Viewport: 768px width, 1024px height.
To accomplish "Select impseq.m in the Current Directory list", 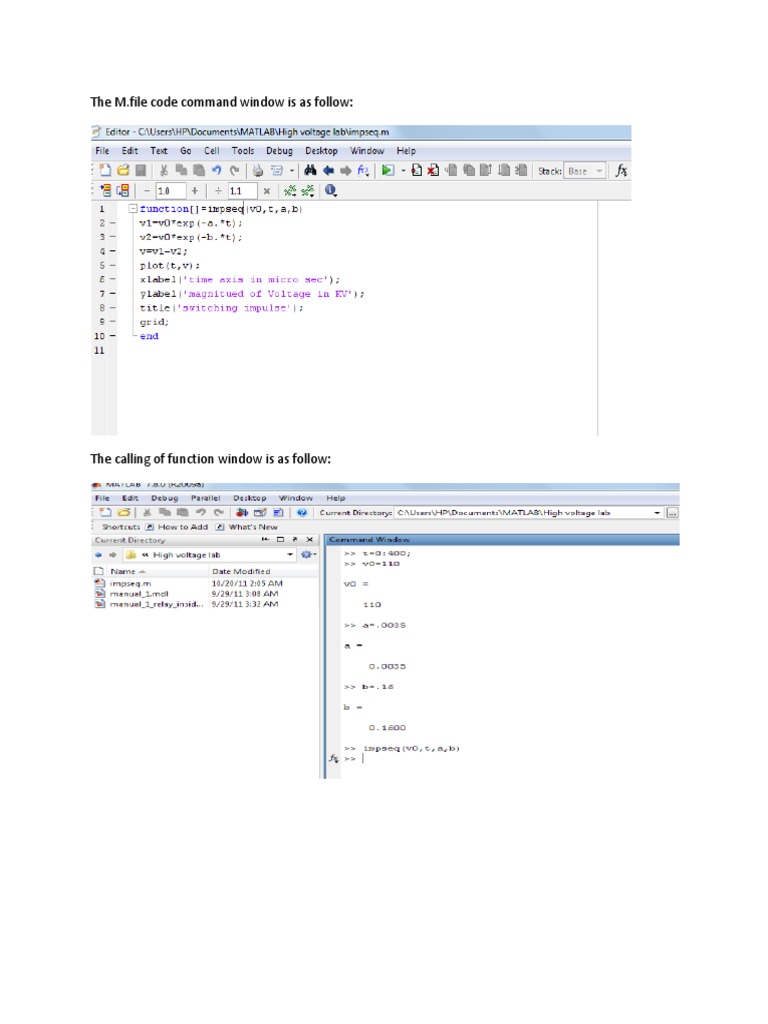I will 130,583.
